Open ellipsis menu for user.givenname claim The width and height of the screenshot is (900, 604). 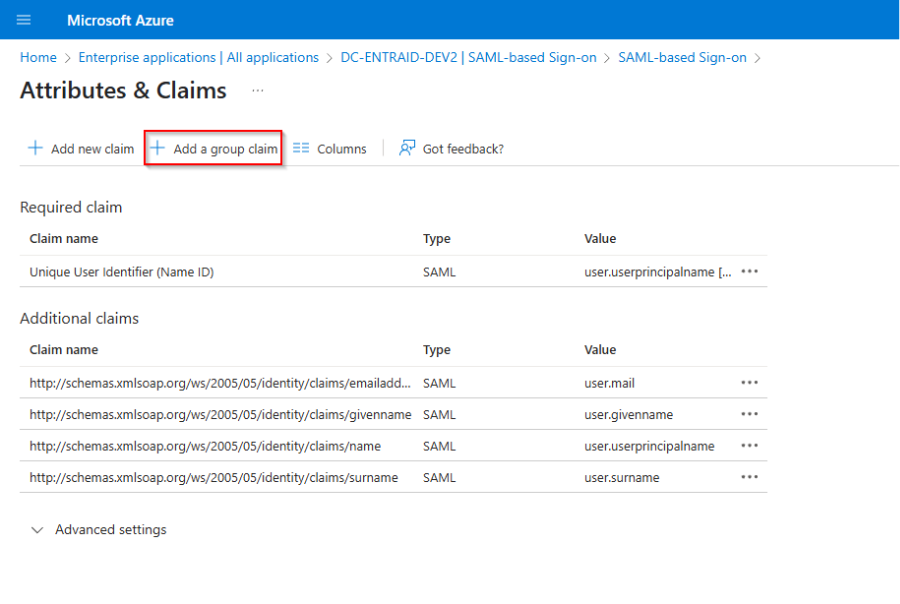[749, 414]
